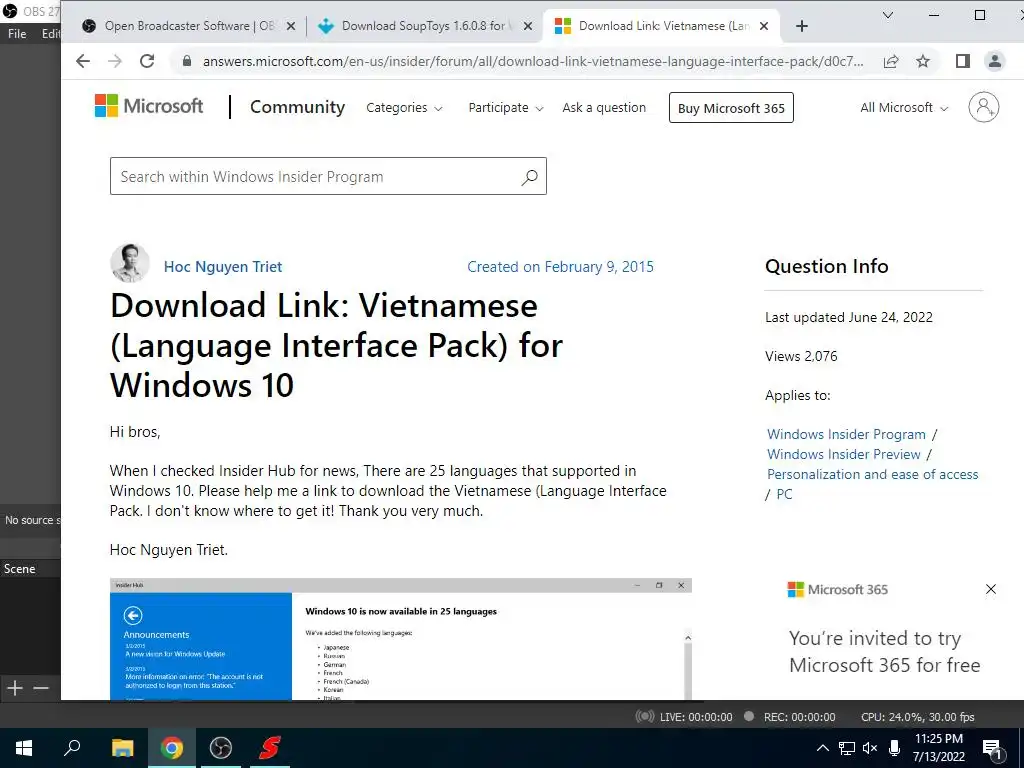The height and width of the screenshot is (768, 1024).
Task: Click Buy Microsoft 365 button
Action: [731, 108]
